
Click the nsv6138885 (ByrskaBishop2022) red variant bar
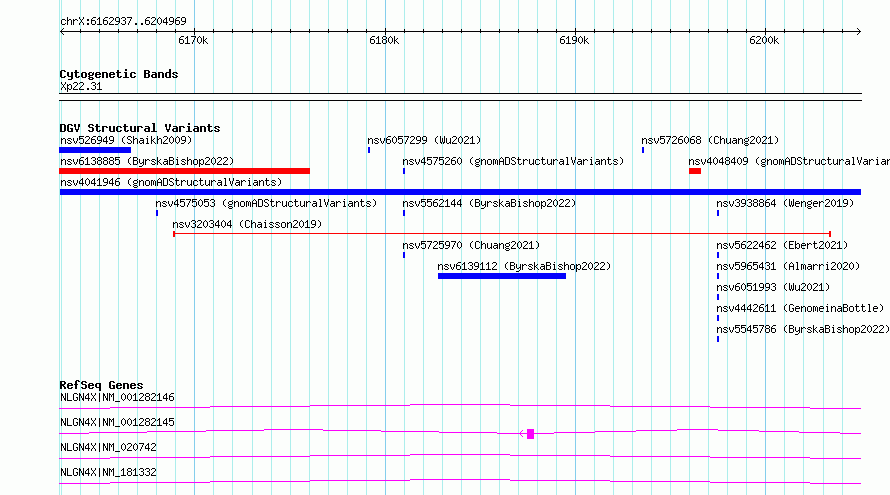184,171
